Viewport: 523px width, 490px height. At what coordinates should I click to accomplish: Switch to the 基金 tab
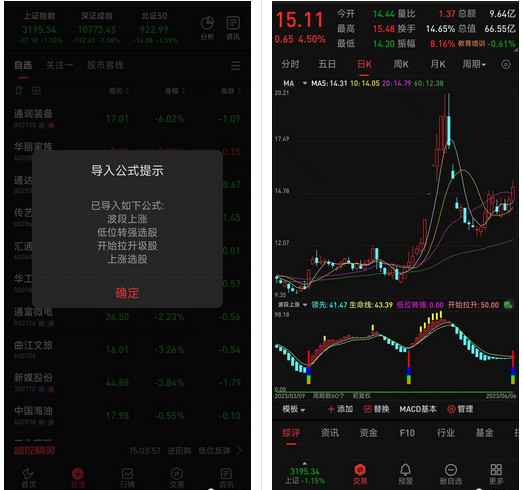(x=484, y=433)
